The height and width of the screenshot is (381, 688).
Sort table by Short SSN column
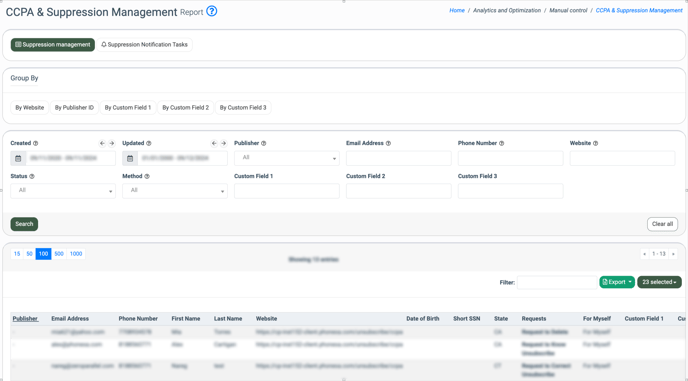466,319
